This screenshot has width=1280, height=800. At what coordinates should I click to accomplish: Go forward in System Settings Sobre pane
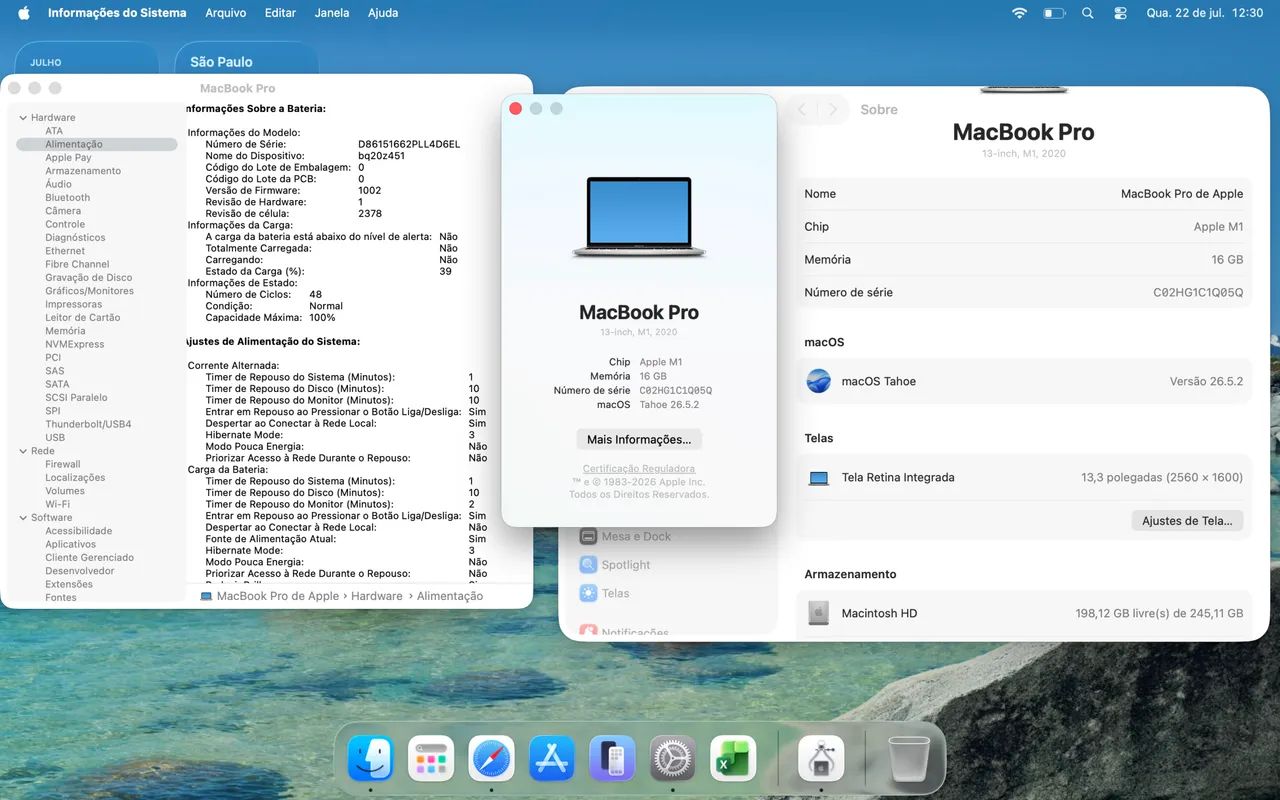(832, 110)
